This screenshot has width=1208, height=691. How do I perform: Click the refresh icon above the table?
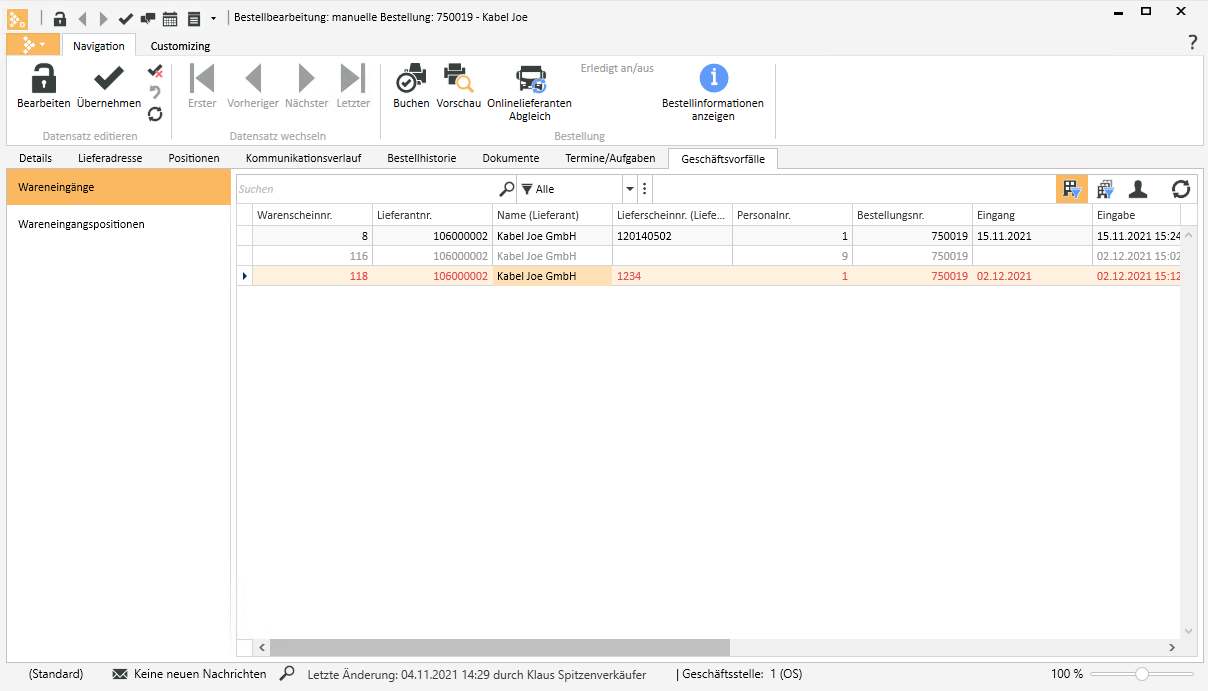tap(1181, 189)
